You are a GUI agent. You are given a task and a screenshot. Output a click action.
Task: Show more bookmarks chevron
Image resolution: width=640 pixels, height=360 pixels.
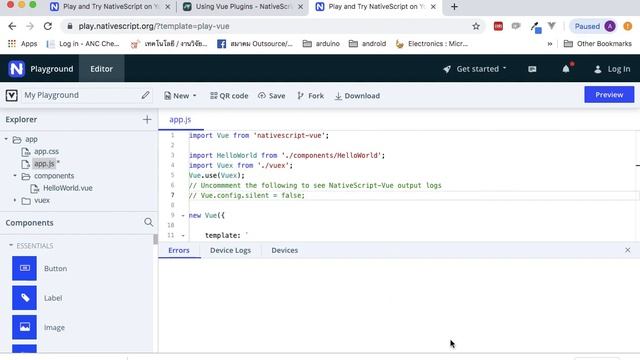[550, 44]
